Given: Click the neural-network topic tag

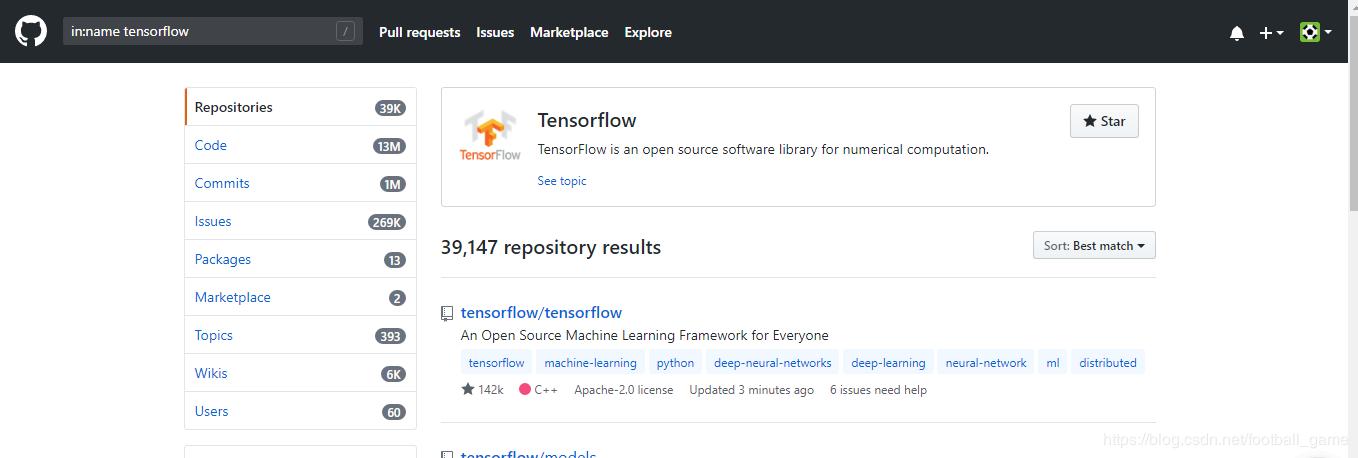Looking at the screenshot, I should 986,363.
